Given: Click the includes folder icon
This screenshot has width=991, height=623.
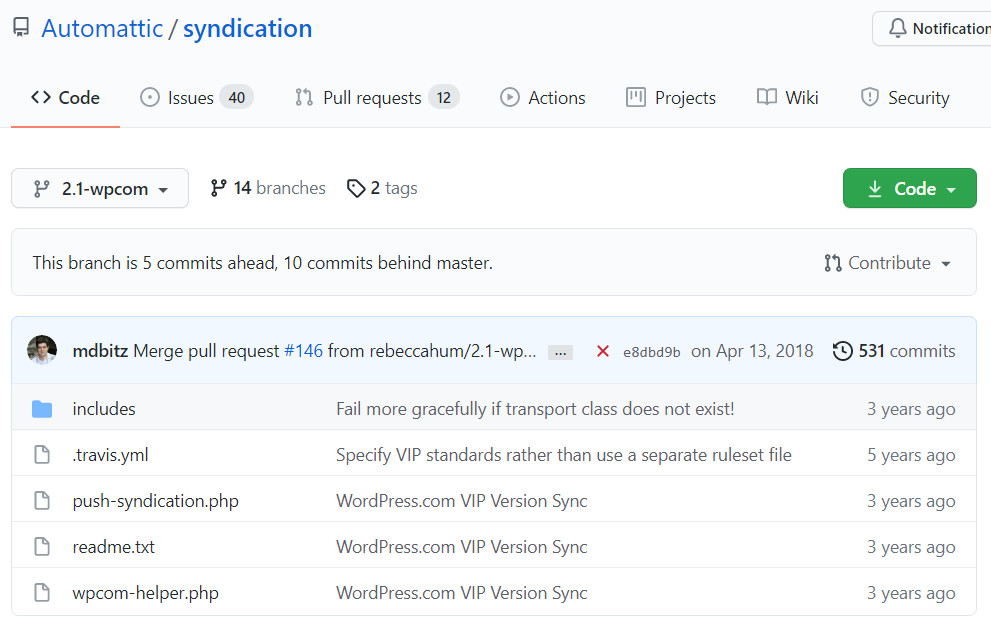Looking at the screenshot, I should (41, 409).
